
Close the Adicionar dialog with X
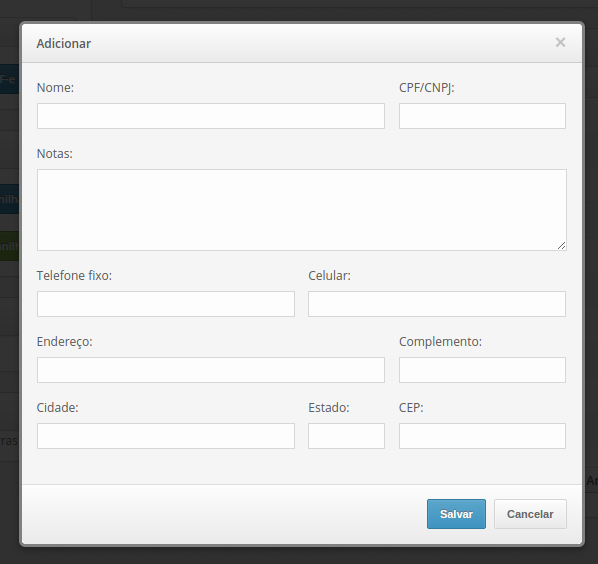[560, 42]
